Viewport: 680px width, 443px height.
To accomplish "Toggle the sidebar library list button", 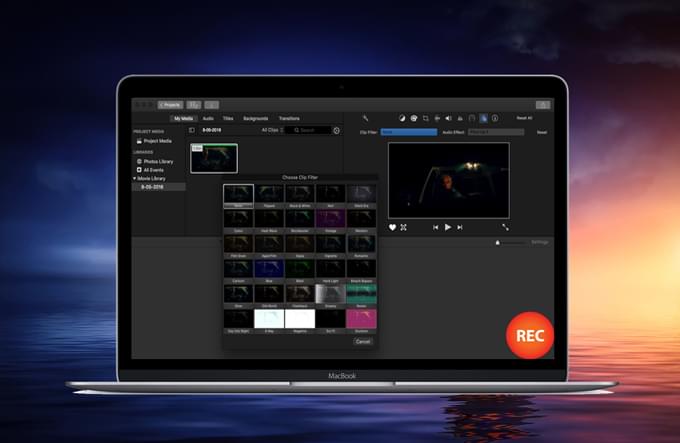I will point(192,130).
